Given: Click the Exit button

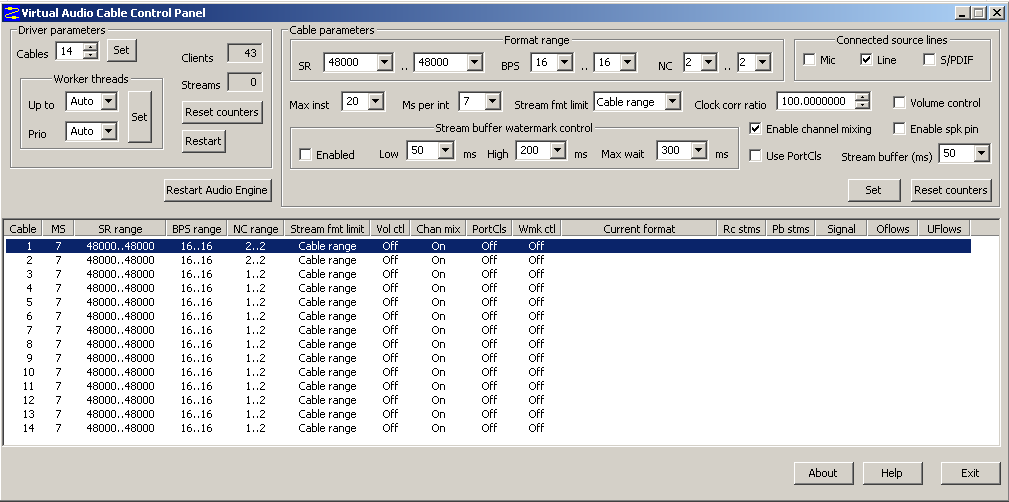Looking at the screenshot, I should 970,473.
